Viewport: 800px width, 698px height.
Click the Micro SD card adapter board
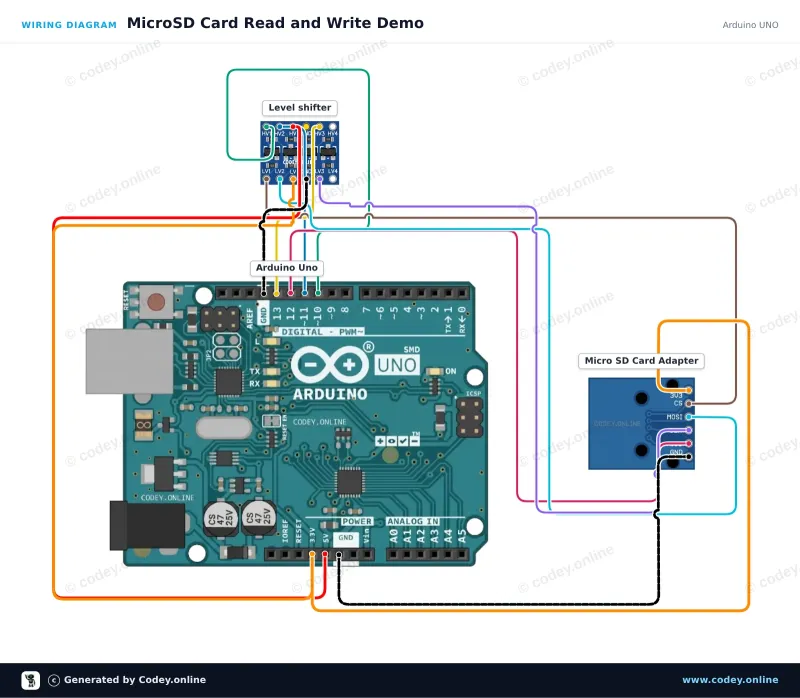[641, 423]
